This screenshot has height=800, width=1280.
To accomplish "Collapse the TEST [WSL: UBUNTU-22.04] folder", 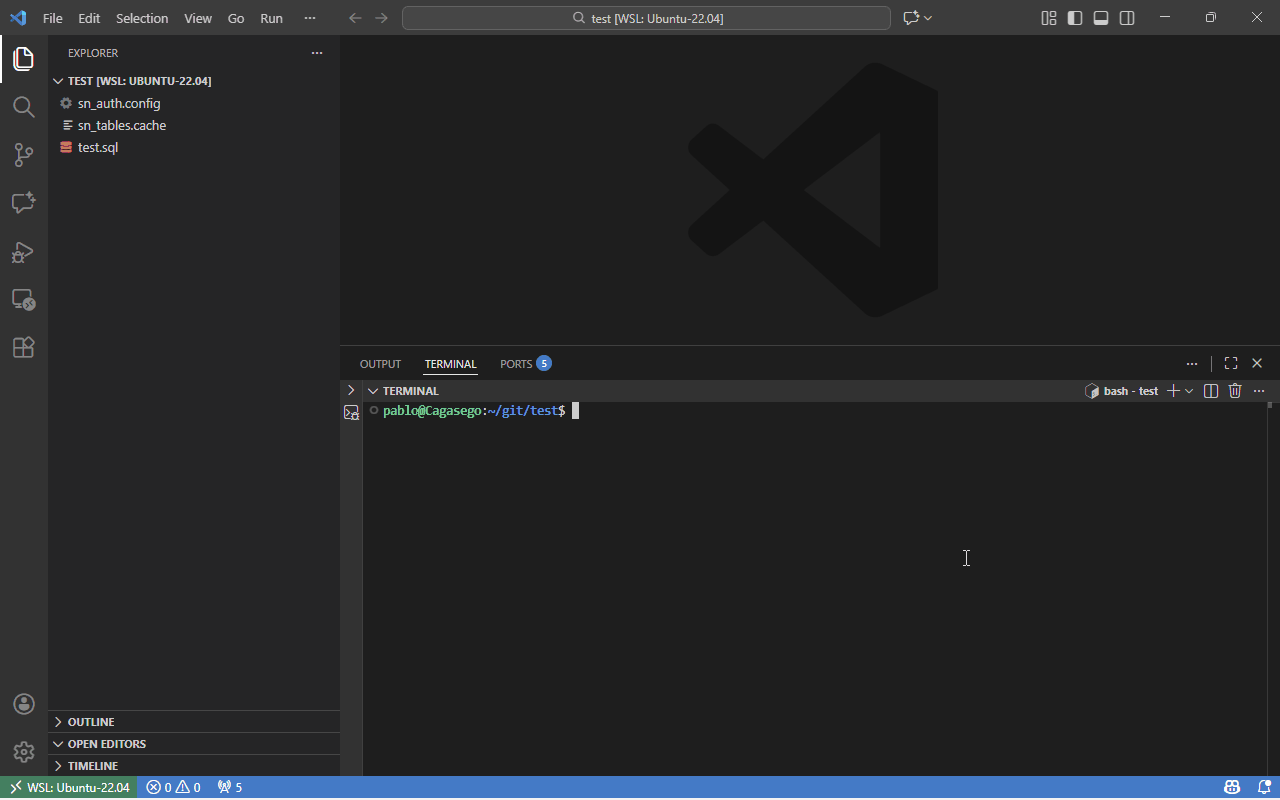I will (x=58, y=81).
